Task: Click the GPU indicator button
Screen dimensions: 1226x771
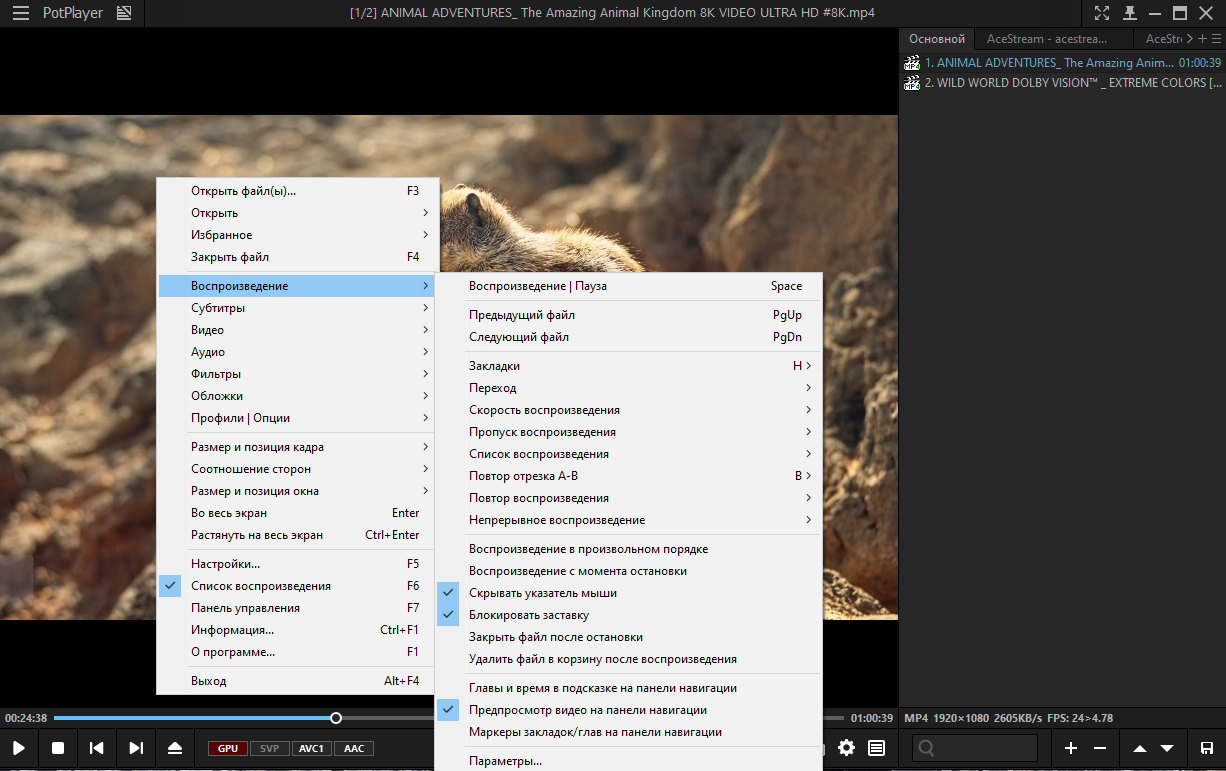Action: [x=228, y=748]
